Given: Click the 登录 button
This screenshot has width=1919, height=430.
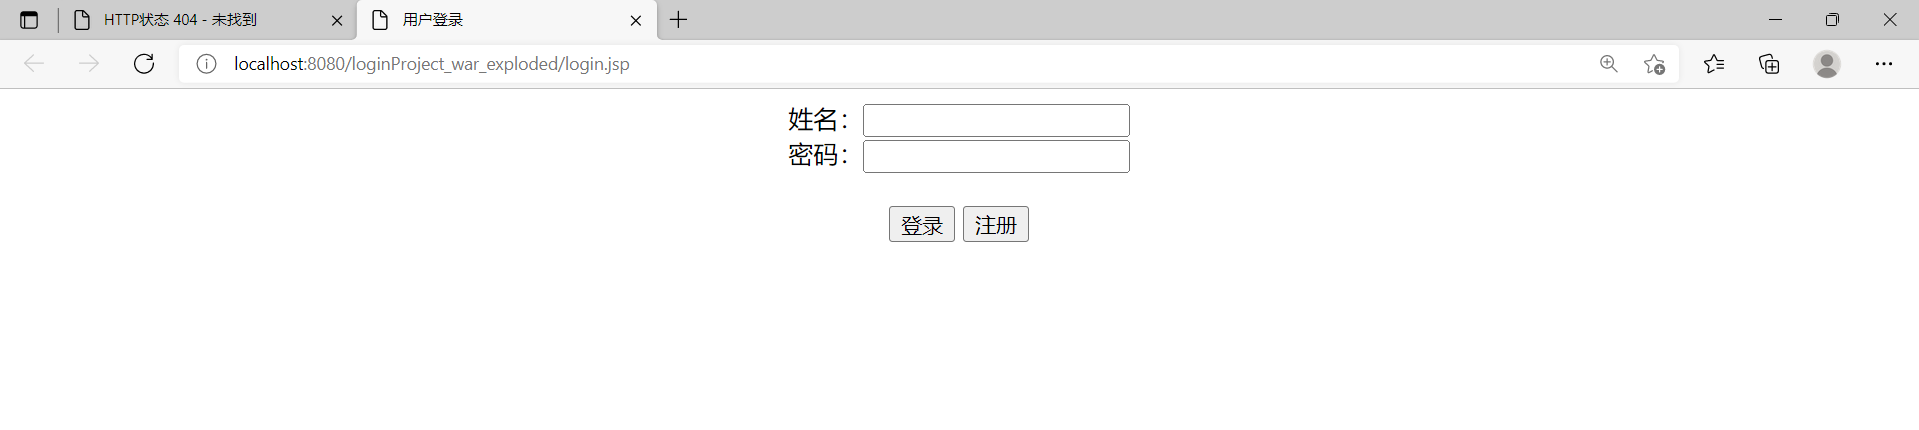Looking at the screenshot, I should (x=921, y=224).
